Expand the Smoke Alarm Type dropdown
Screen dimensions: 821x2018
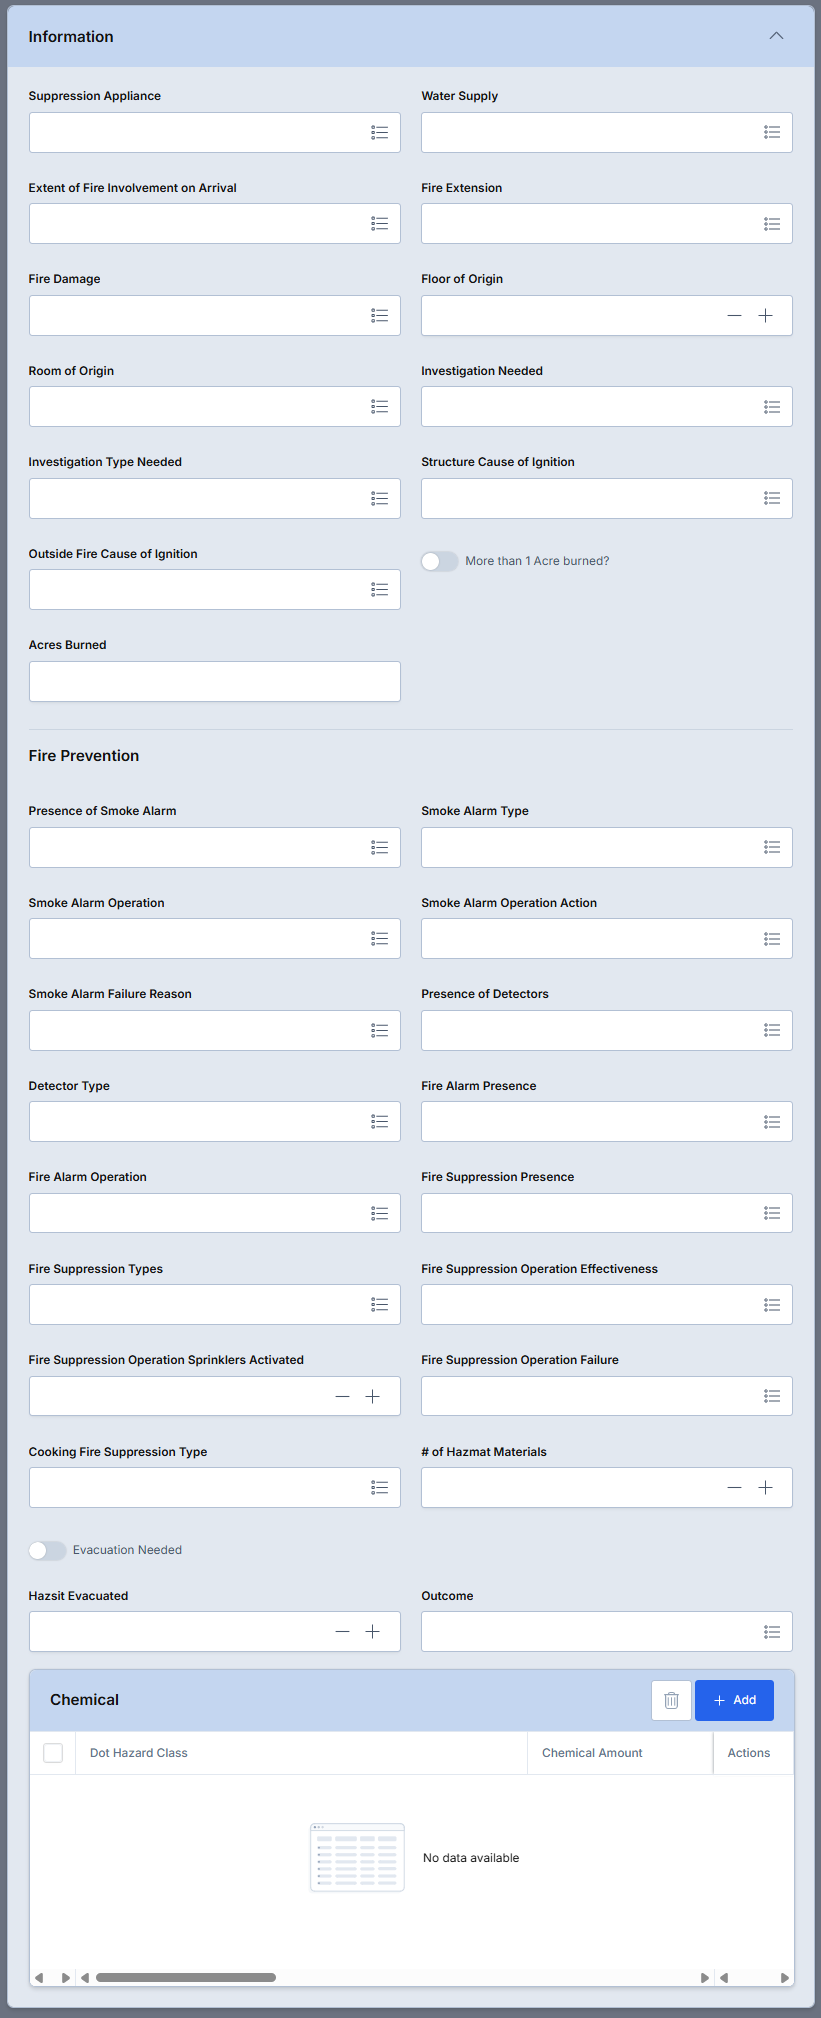click(x=607, y=847)
